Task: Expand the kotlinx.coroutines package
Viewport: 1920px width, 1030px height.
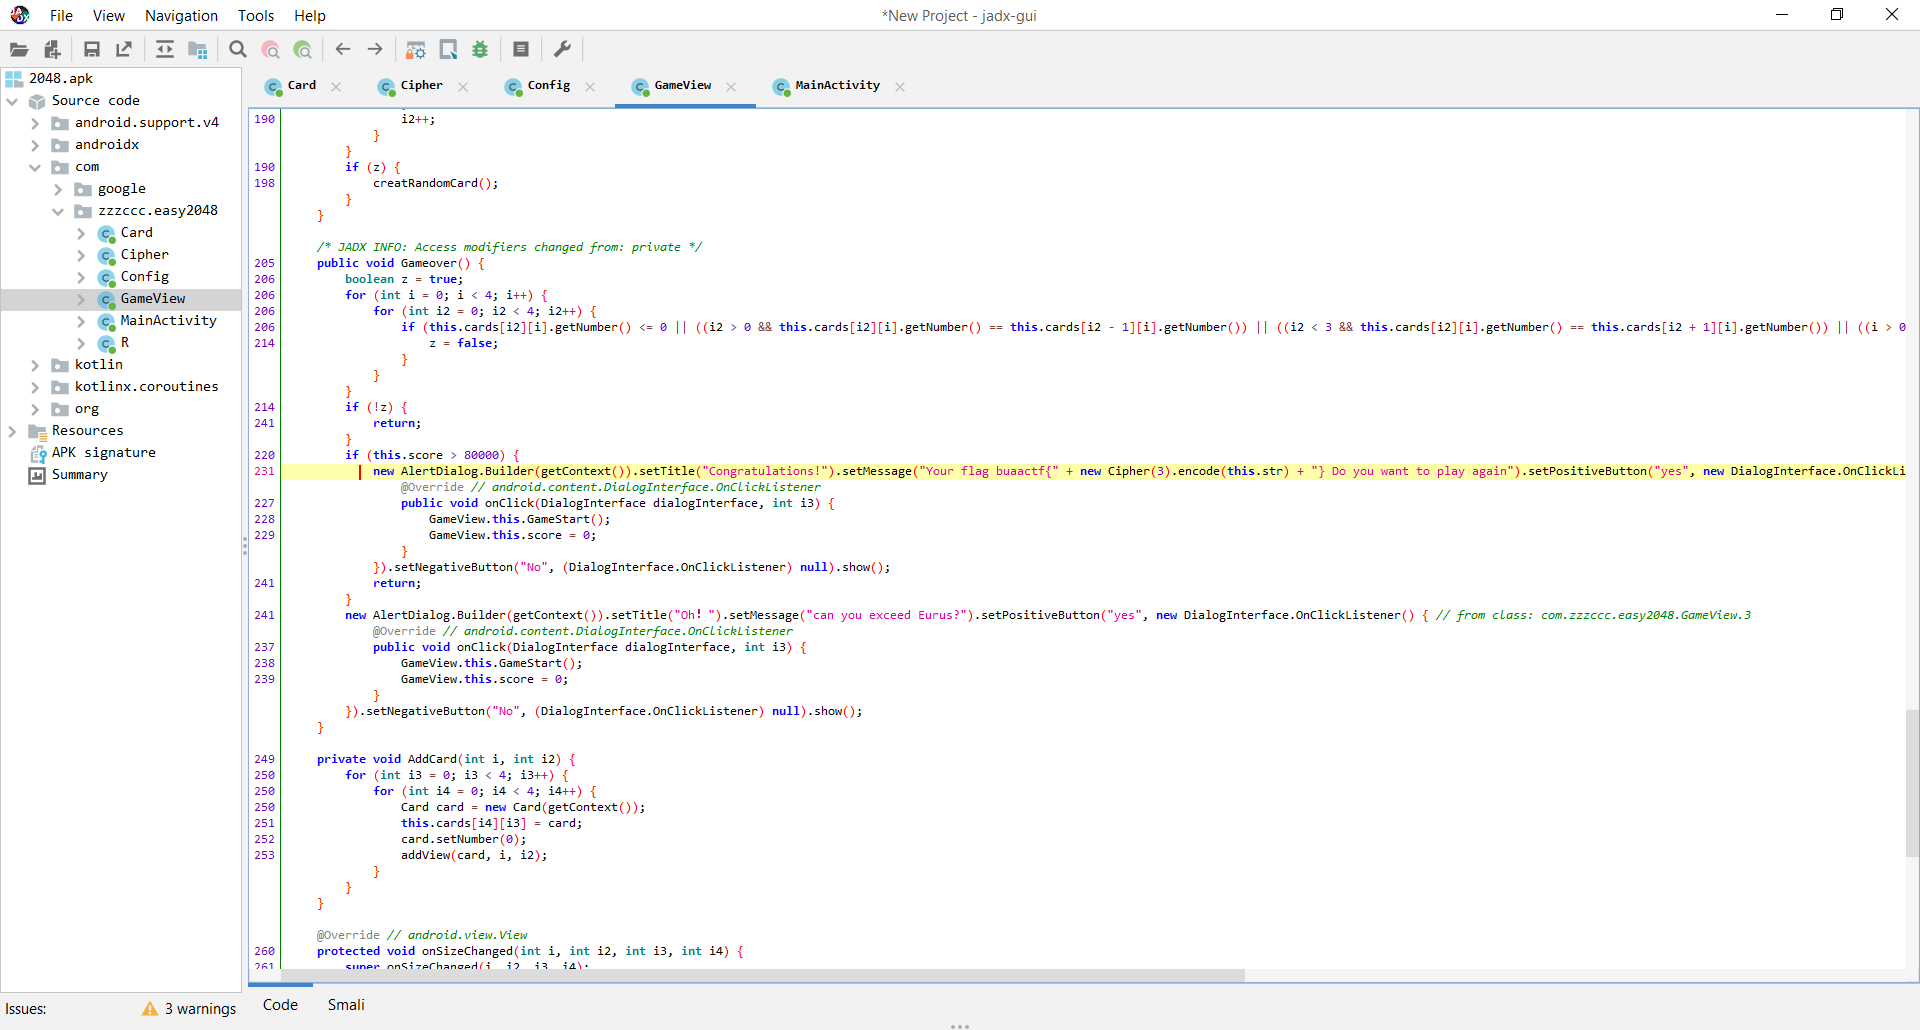Action: pos(35,387)
